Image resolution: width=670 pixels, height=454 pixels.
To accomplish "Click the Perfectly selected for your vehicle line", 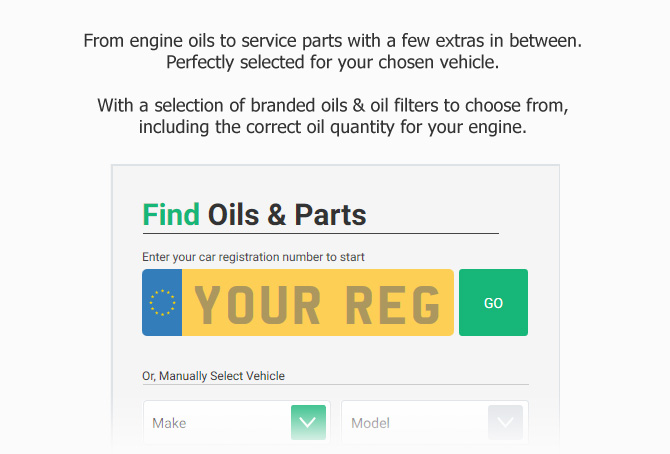I will [332, 62].
